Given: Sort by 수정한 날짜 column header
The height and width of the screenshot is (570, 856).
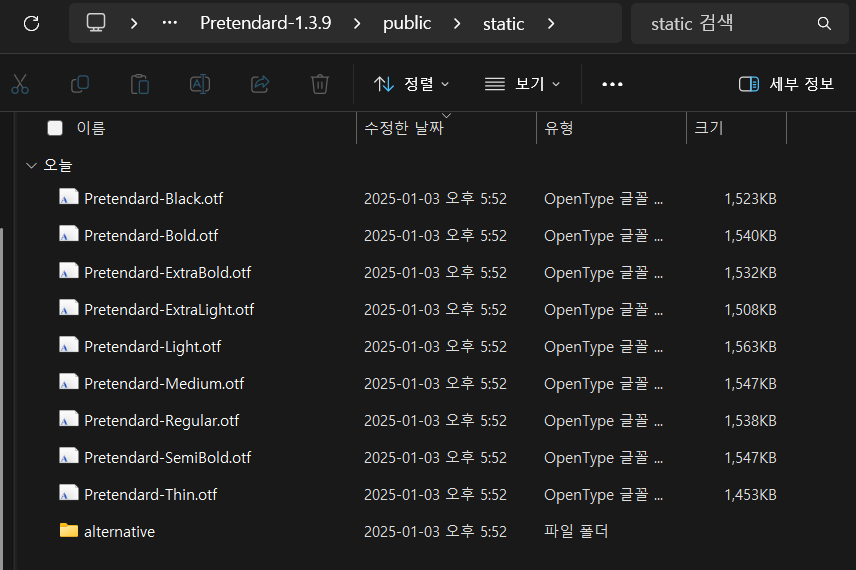Looking at the screenshot, I should [404, 128].
